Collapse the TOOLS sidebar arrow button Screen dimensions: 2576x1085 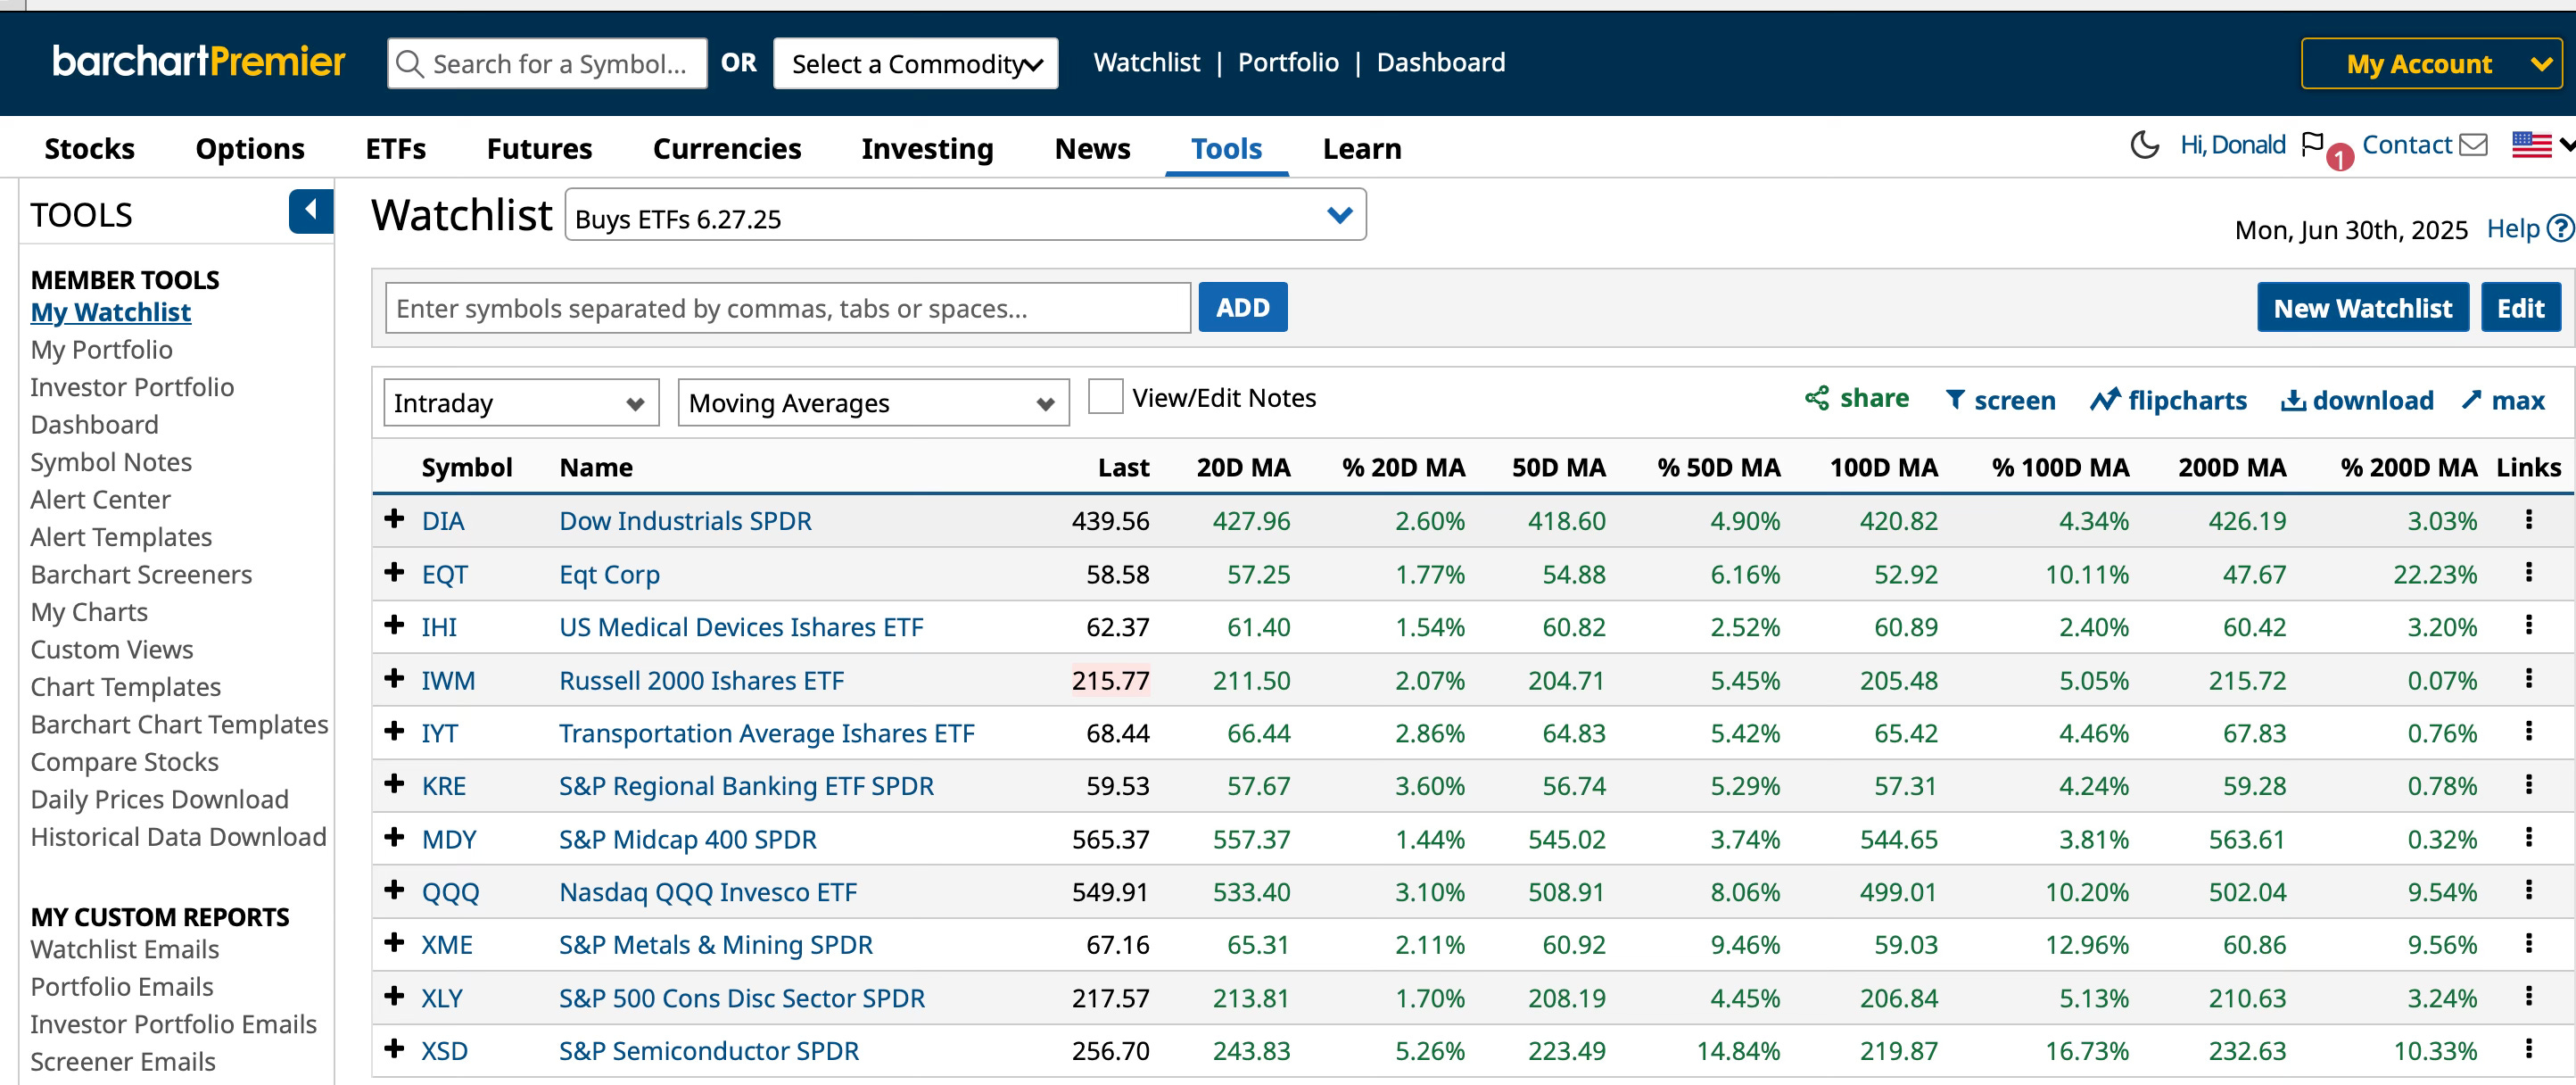[x=311, y=211]
